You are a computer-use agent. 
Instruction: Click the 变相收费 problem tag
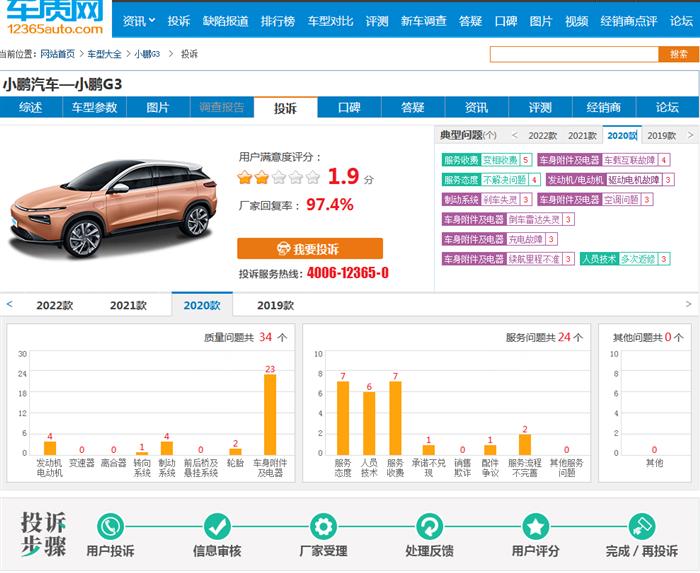(x=500, y=160)
